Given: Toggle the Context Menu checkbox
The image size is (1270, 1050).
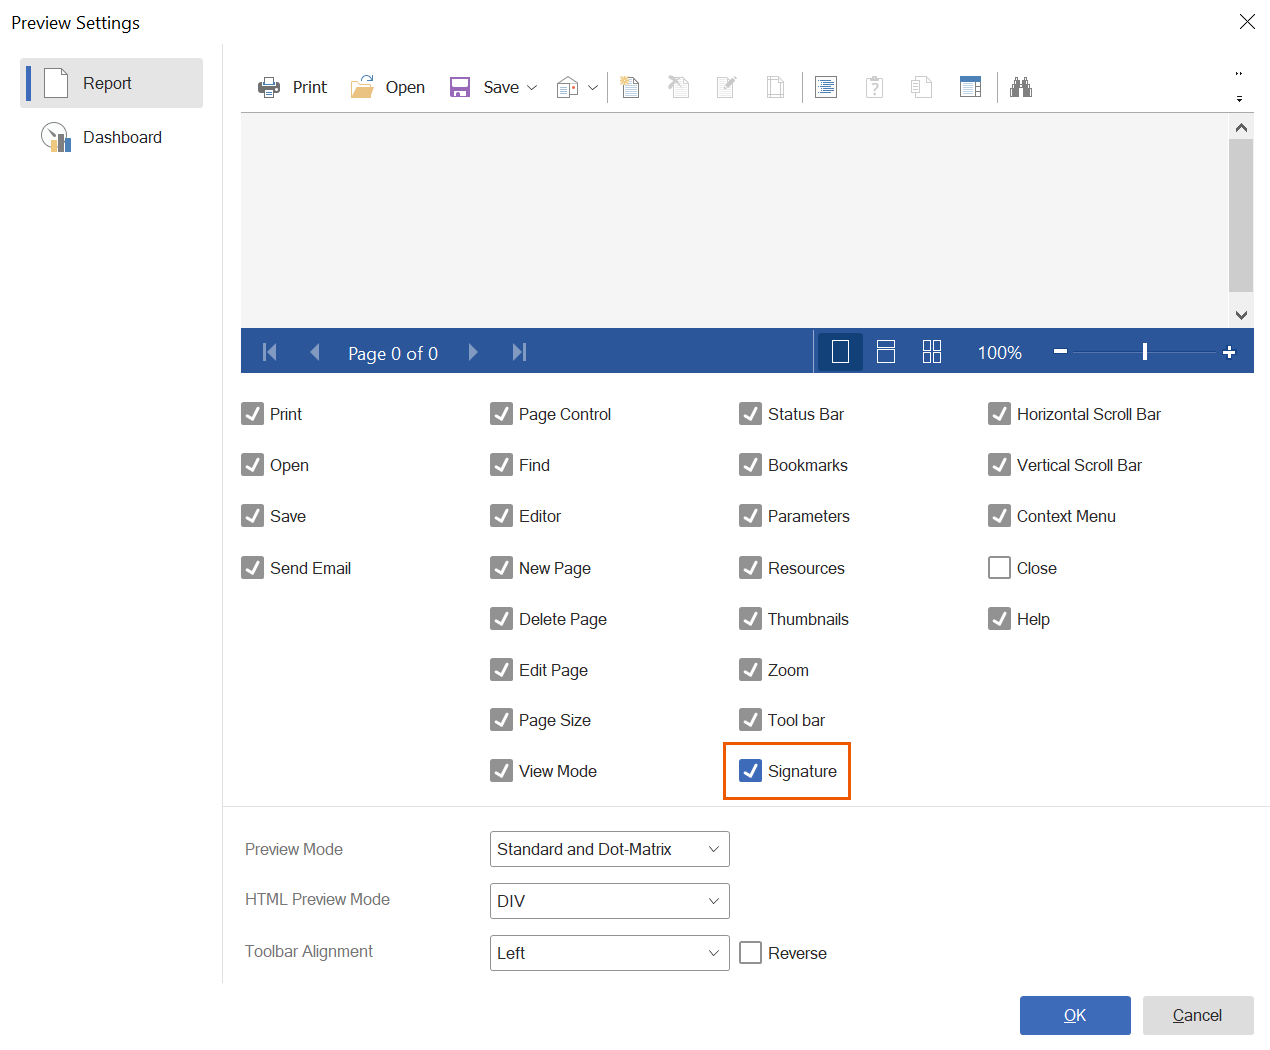Looking at the screenshot, I should point(999,516).
